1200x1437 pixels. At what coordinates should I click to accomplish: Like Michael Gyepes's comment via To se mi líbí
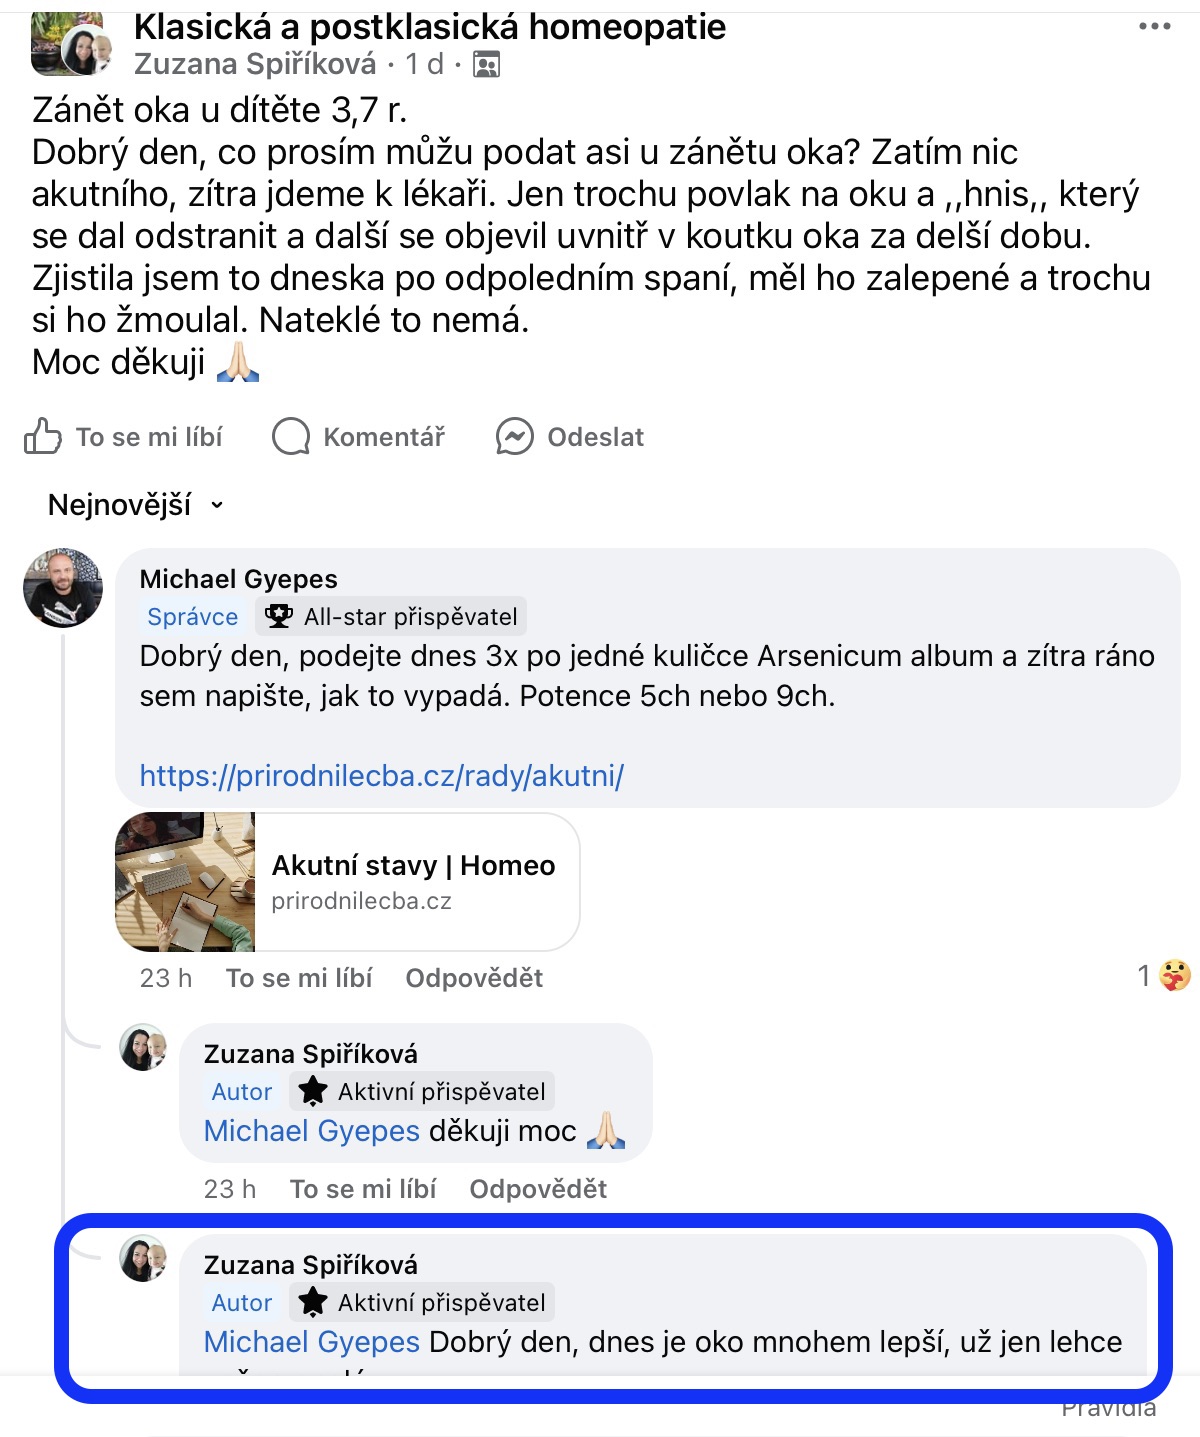click(x=299, y=978)
